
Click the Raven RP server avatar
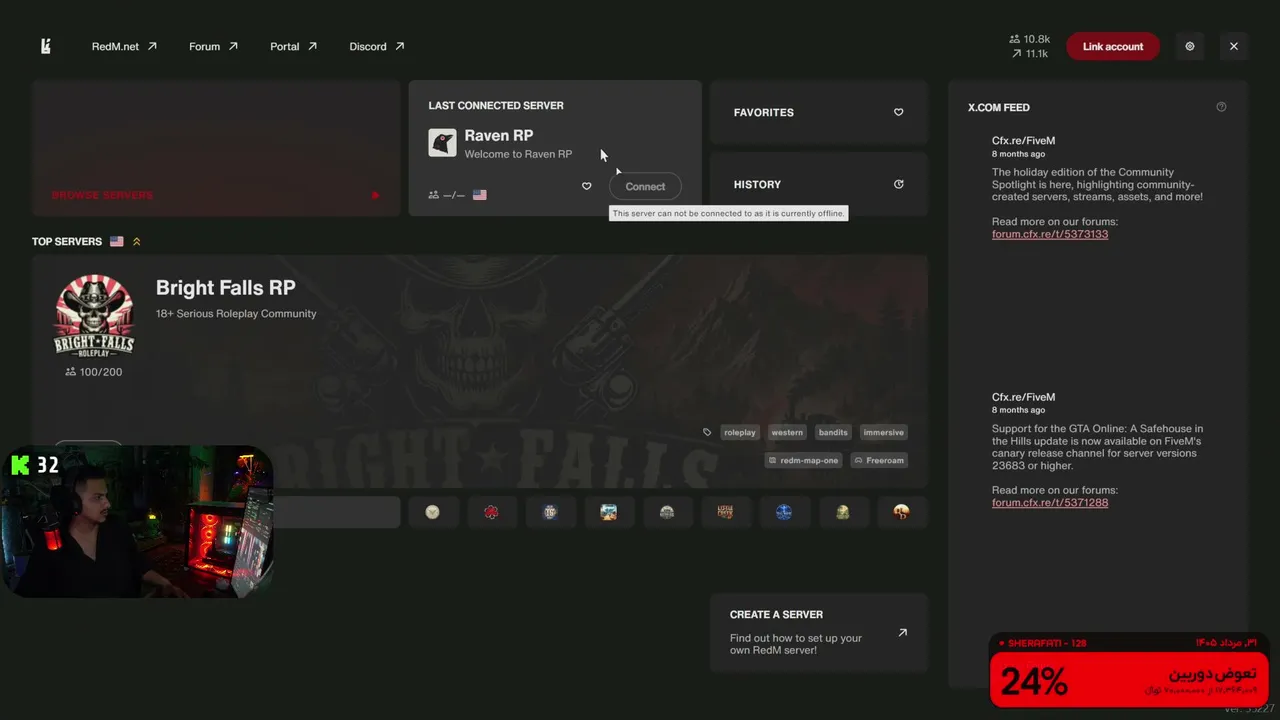(442, 142)
